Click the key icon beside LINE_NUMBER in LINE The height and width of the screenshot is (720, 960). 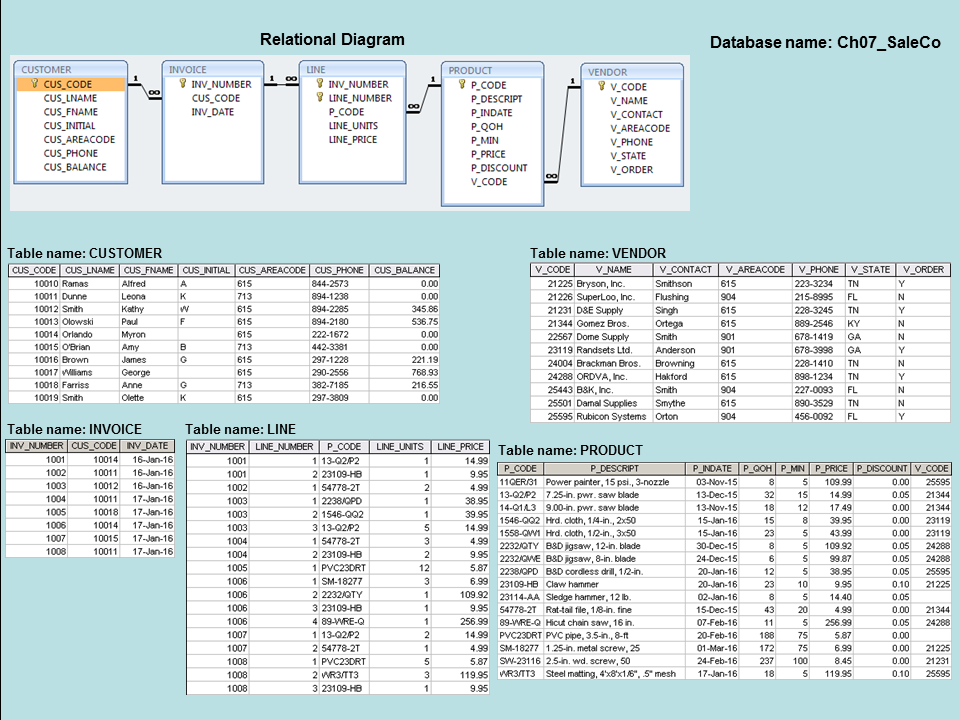pos(319,98)
